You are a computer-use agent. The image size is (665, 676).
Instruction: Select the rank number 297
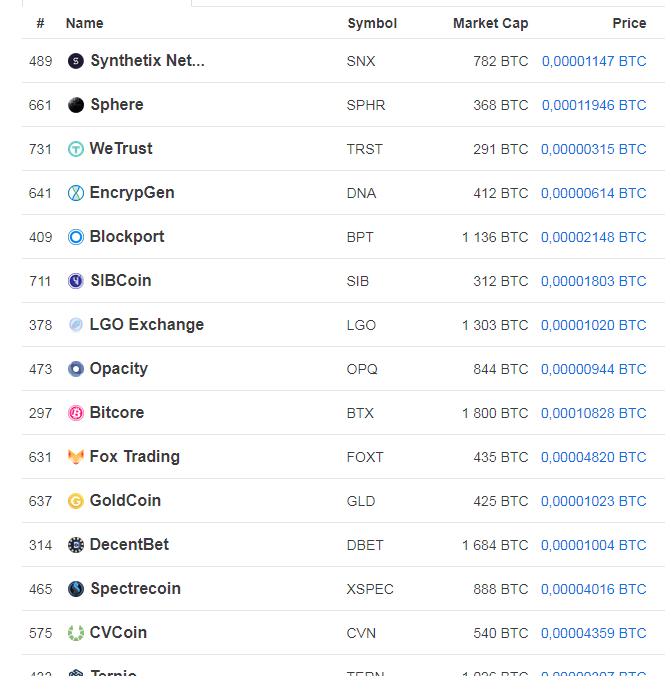pyautogui.click(x=41, y=413)
